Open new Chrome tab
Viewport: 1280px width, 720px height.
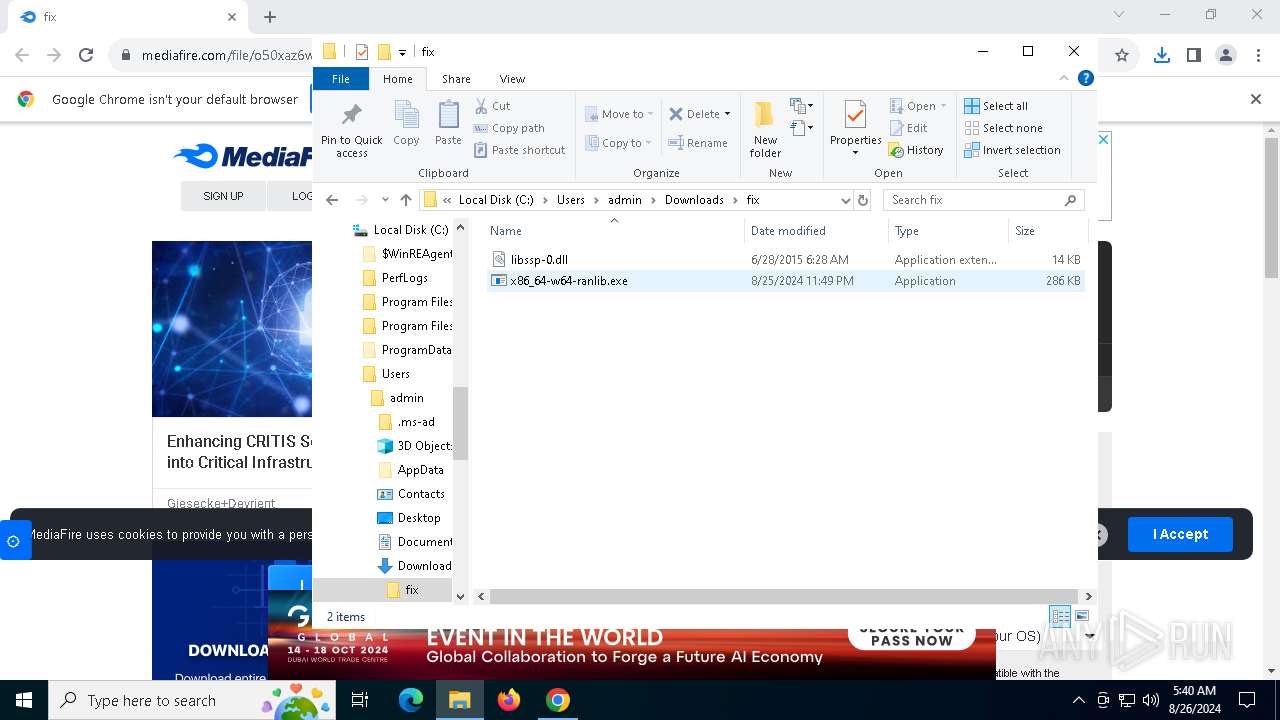click(x=270, y=17)
